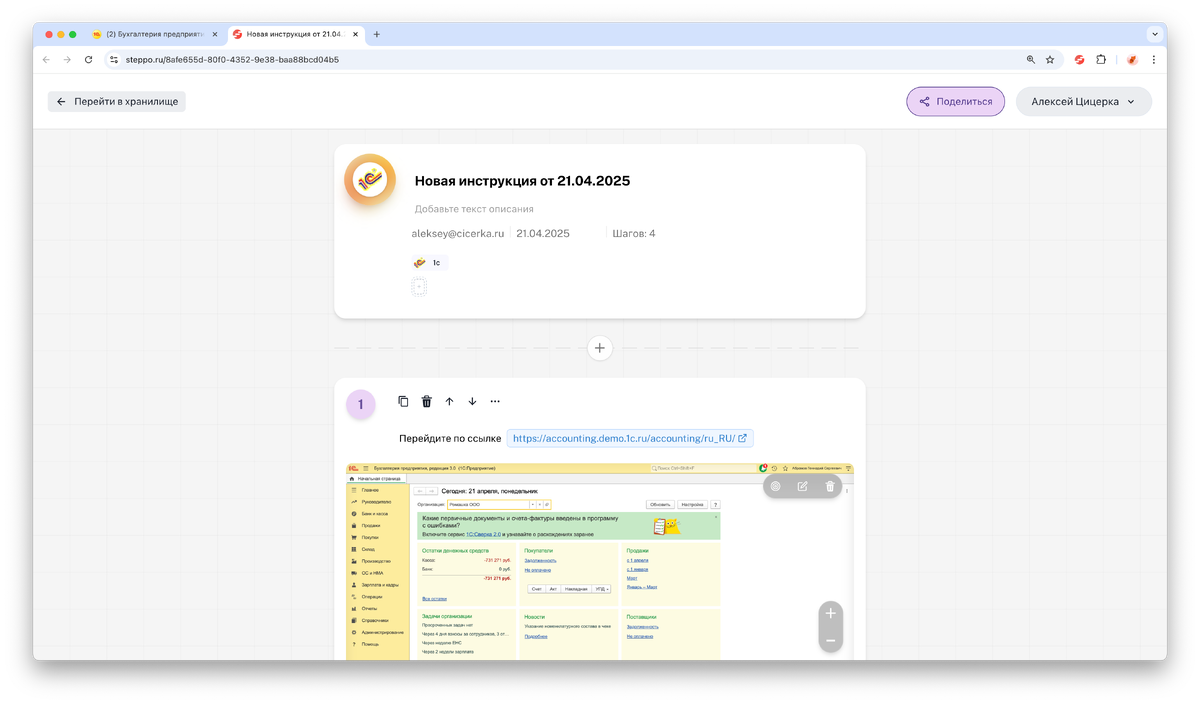This screenshot has height=704, width=1200.
Task: Share the instruction via Поделиться
Action: tap(956, 101)
